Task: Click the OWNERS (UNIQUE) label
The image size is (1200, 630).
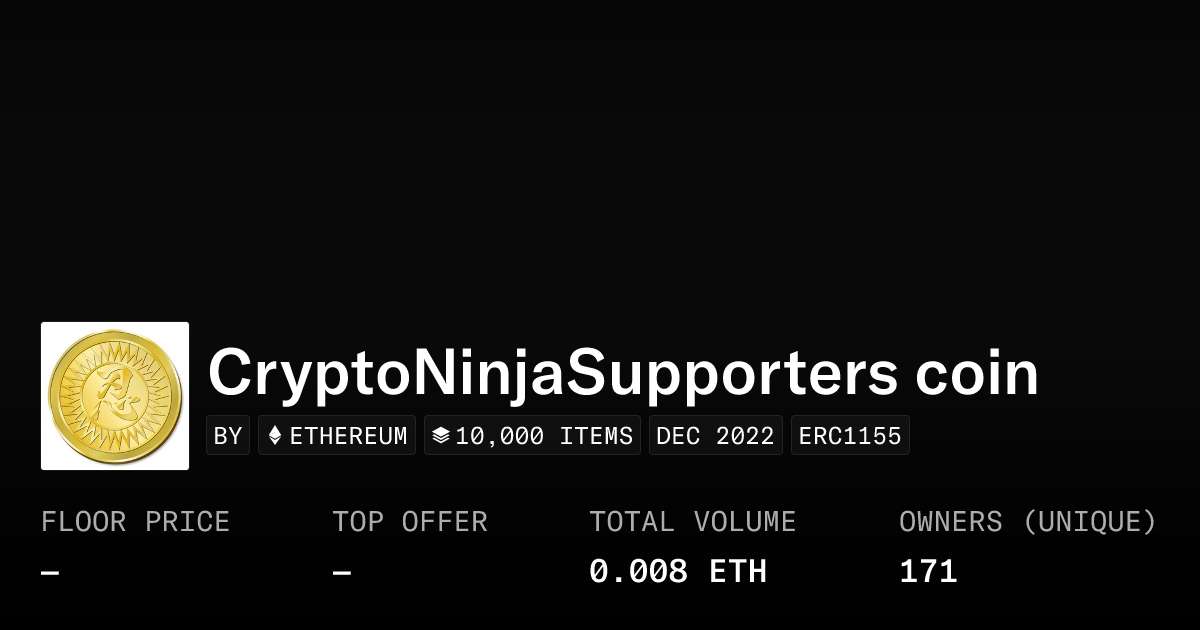Action: click(x=1028, y=522)
